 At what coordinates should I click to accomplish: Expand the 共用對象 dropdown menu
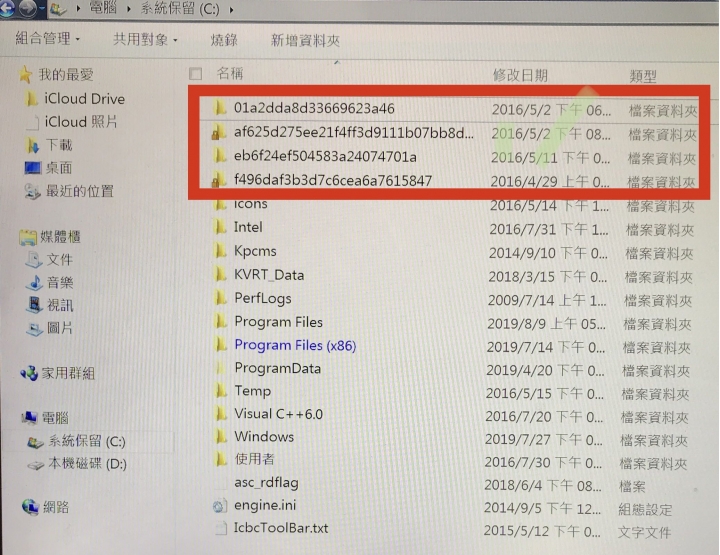tap(145, 39)
